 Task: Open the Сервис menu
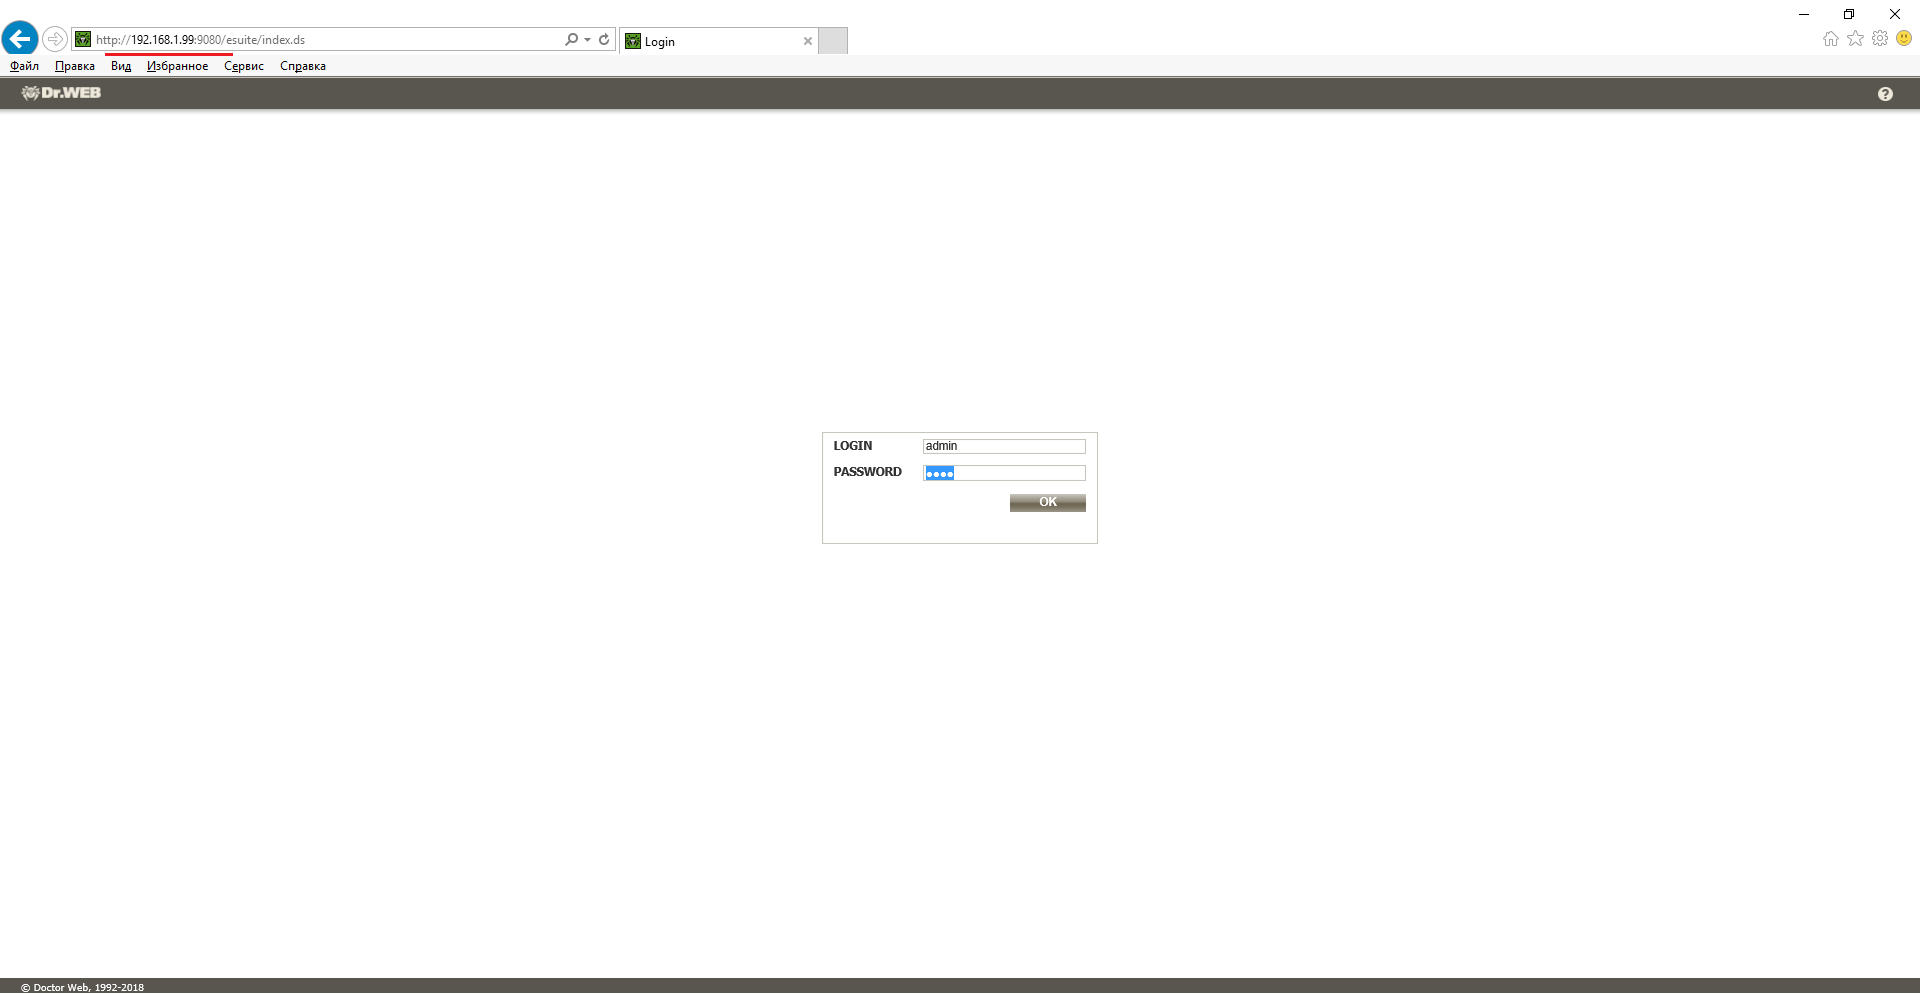click(244, 66)
